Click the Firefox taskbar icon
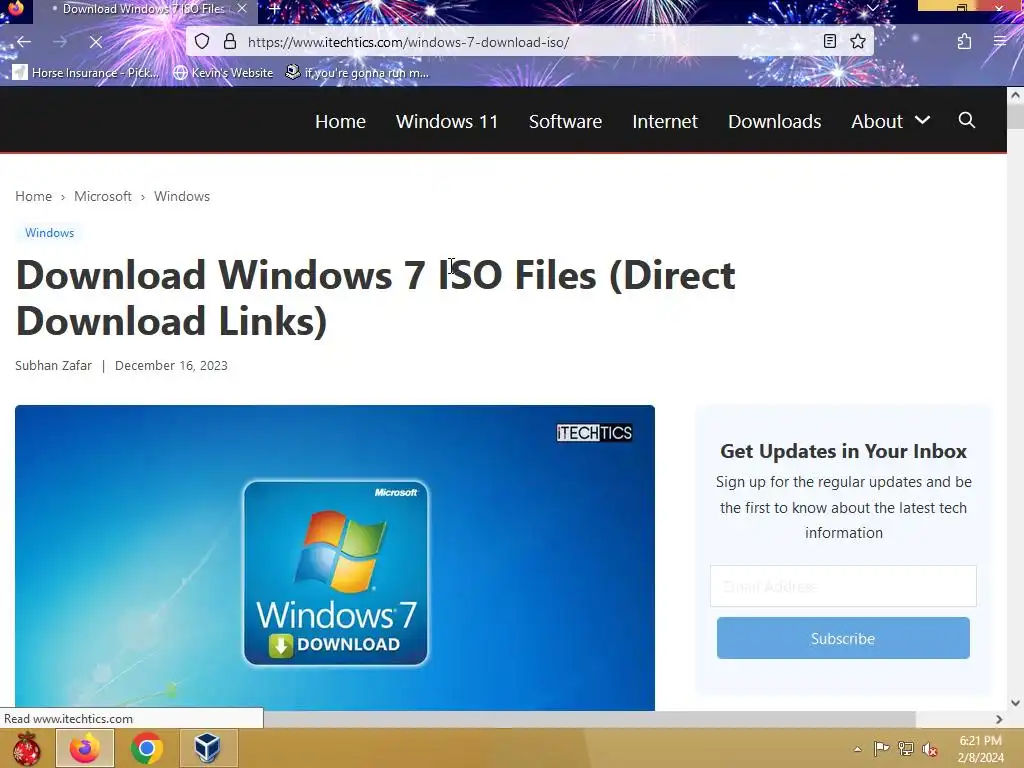 (85, 748)
